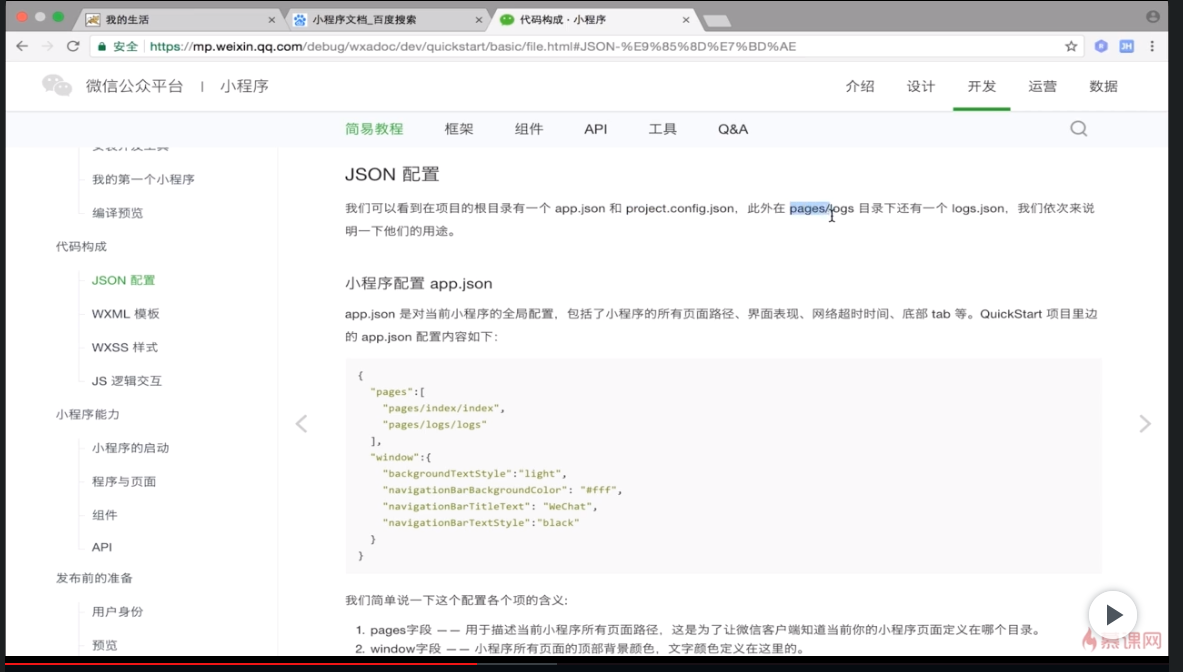
Task: Switch to the 我的生活 tab
Action: coord(180,20)
